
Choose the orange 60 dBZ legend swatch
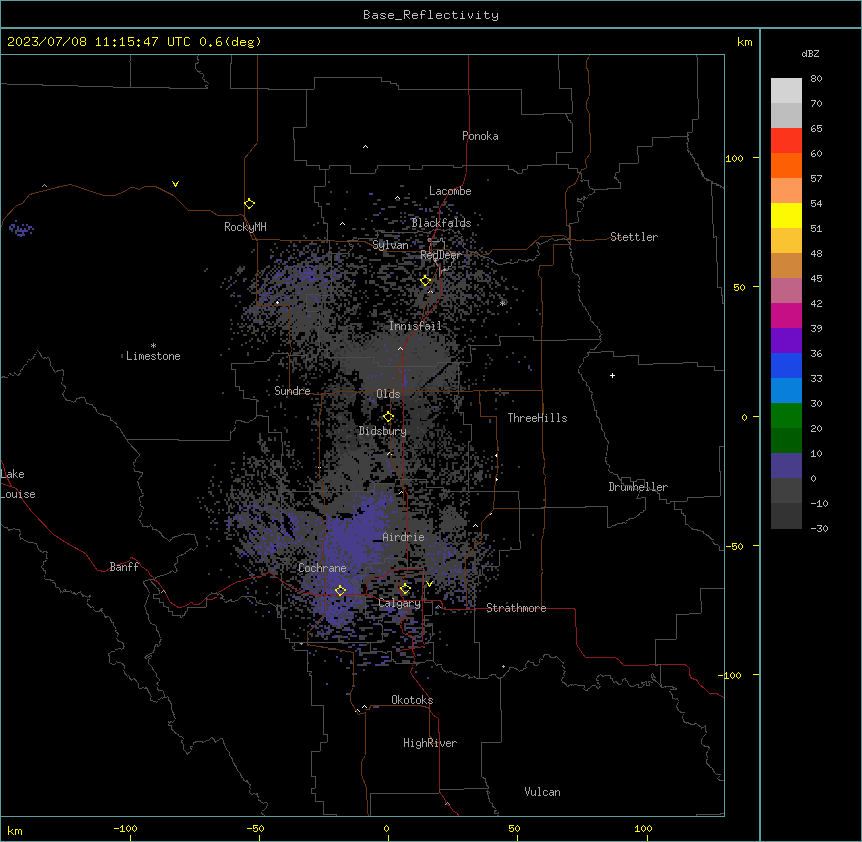tap(786, 165)
